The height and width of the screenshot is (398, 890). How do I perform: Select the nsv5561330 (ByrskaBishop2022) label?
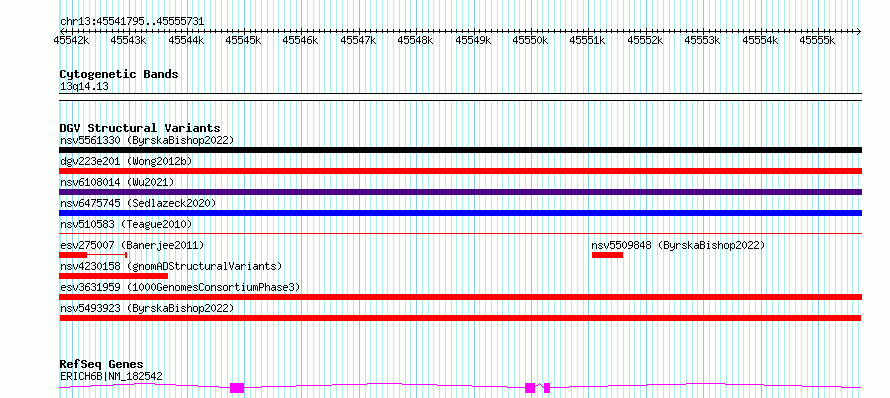click(147, 140)
